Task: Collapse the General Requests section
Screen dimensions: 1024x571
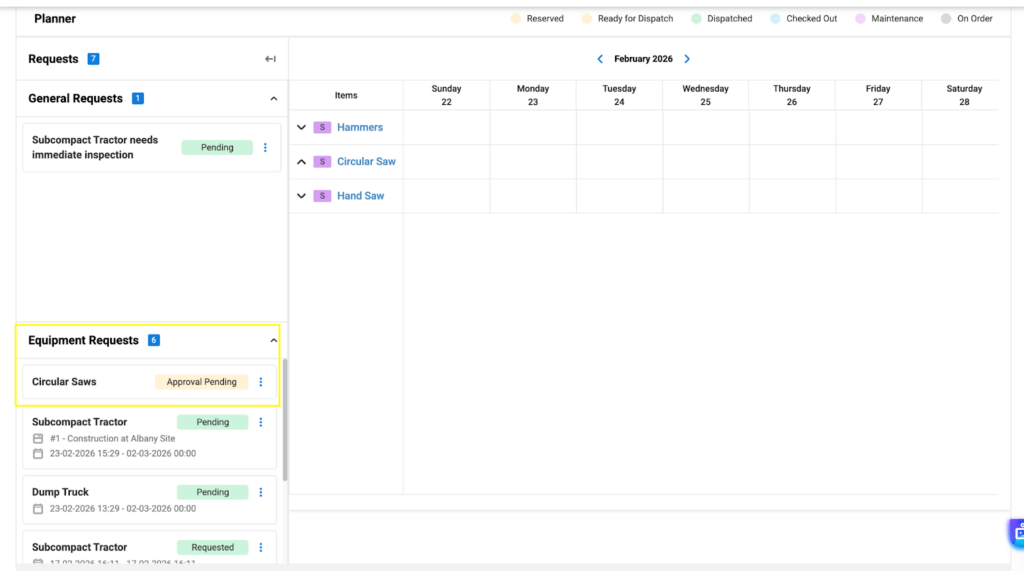Action: point(274,99)
